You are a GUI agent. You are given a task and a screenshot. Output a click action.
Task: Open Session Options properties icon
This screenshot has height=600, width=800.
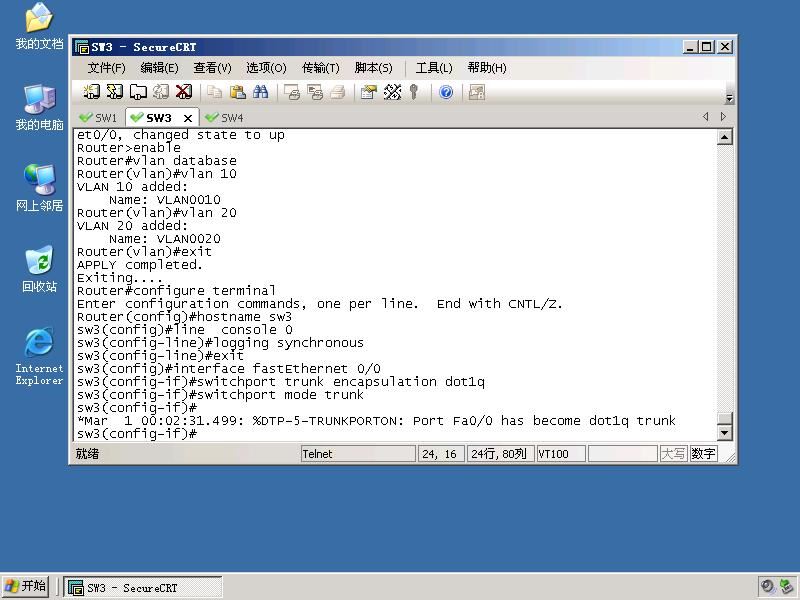coord(368,92)
